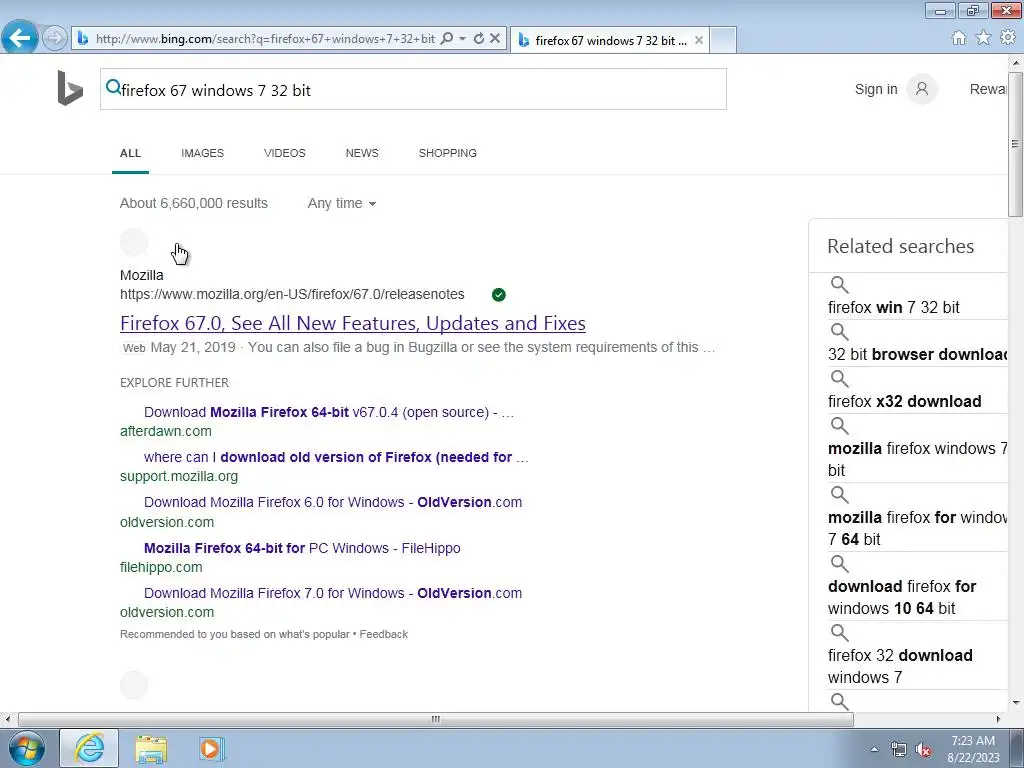Click the horizontal scrollbar thumb
Image resolution: width=1024 pixels, height=768 pixels.
pos(436,720)
